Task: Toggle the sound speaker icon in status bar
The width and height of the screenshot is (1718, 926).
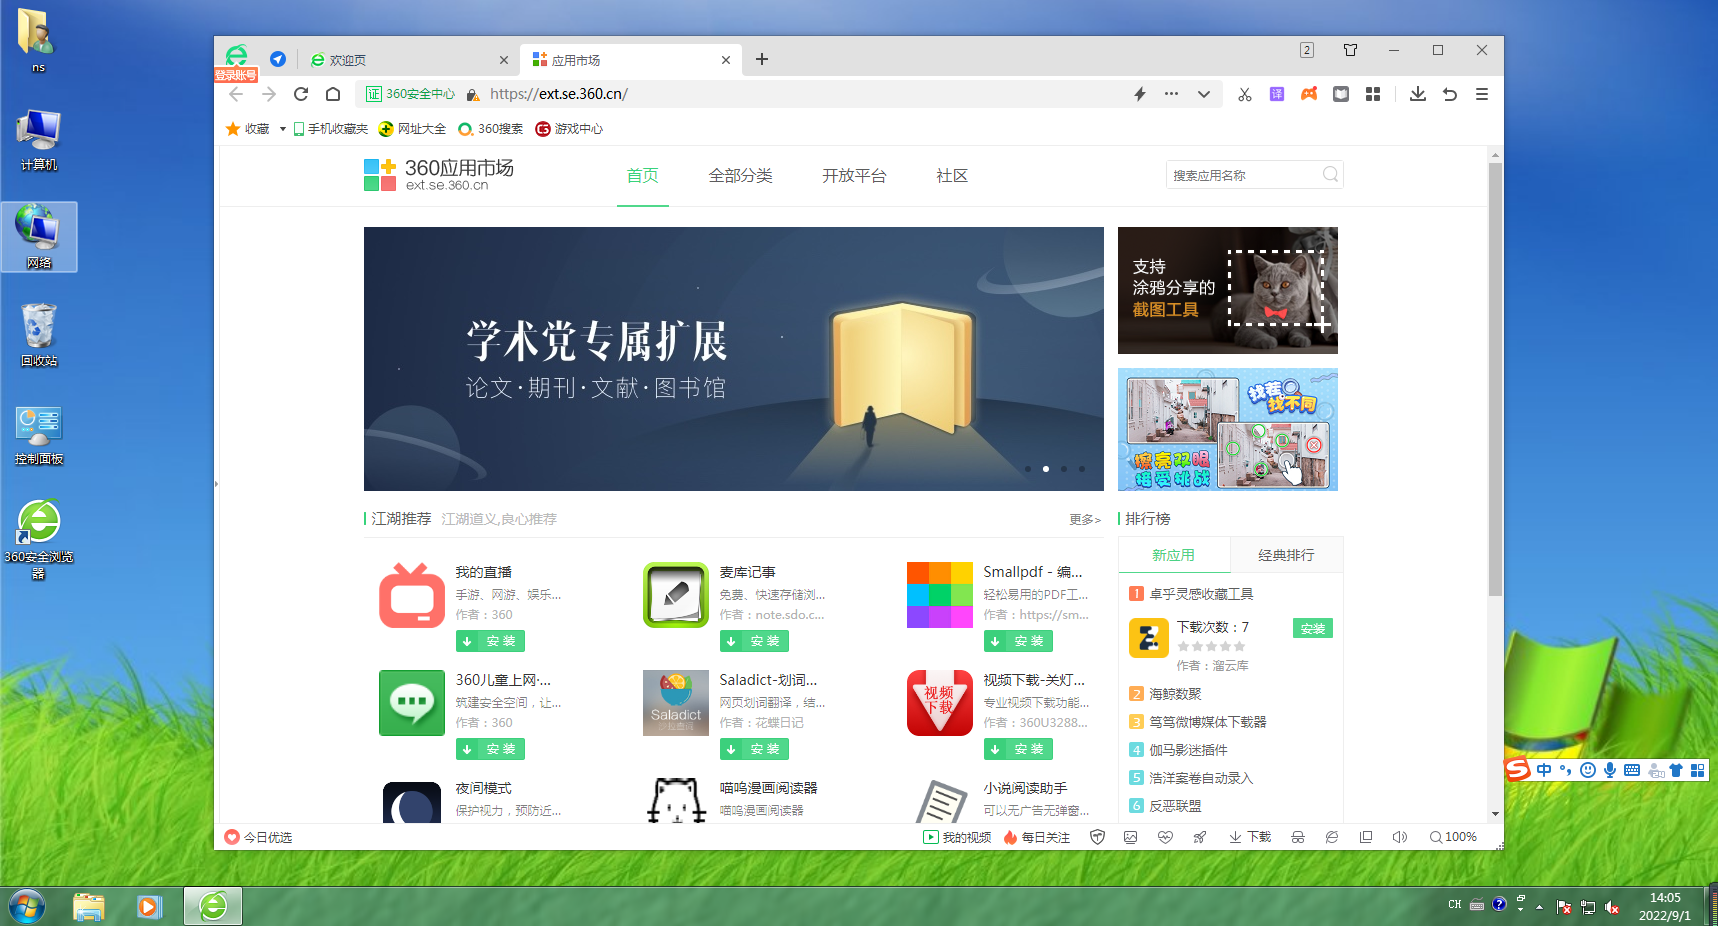Action: coord(1400,837)
